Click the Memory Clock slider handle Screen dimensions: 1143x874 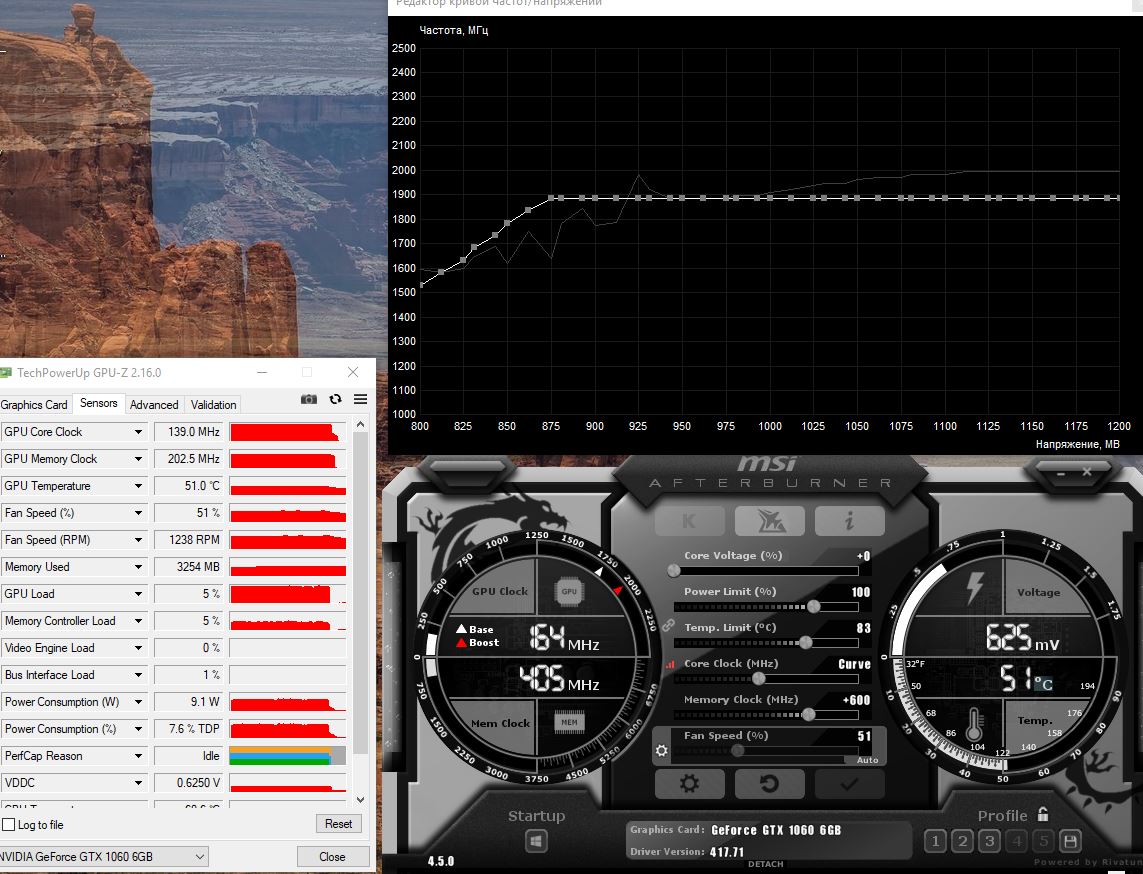[808, 714]
